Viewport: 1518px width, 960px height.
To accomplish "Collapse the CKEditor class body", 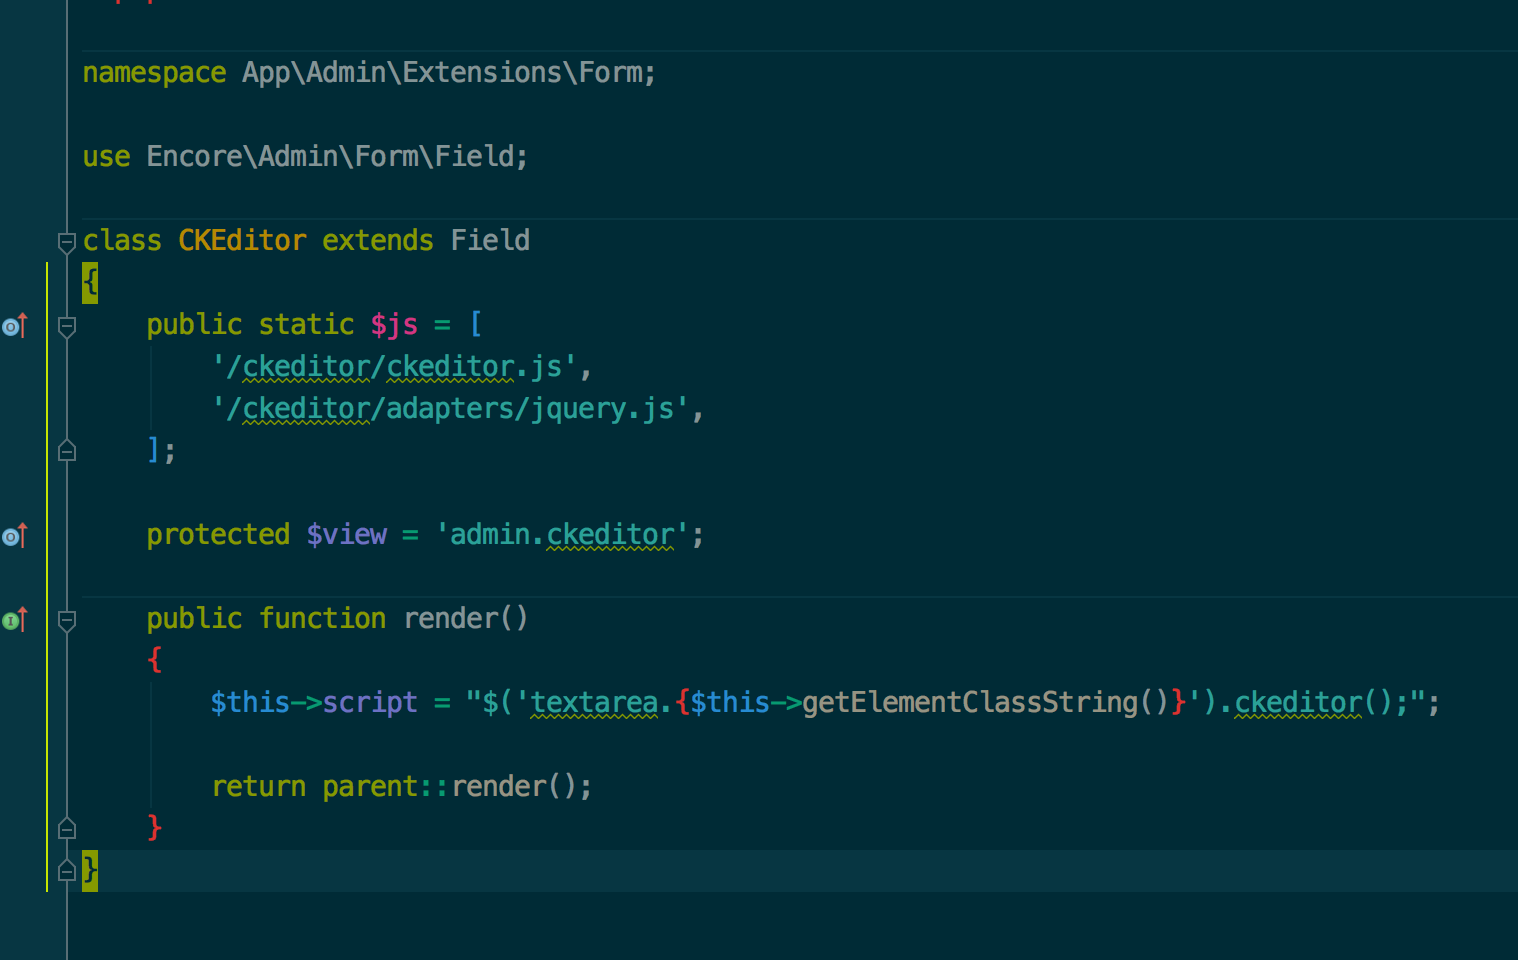I will pos(67,240).
